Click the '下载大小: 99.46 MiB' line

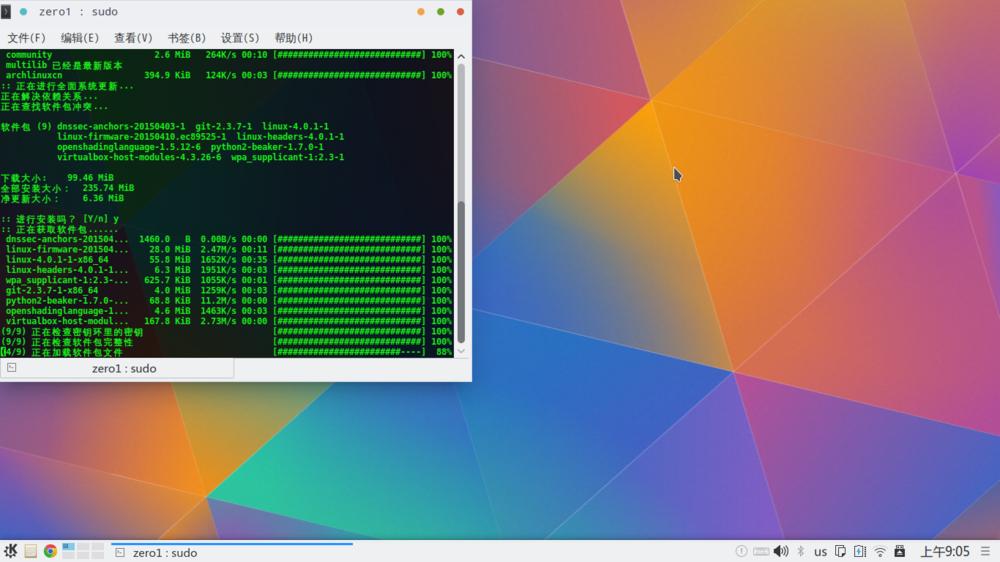tap(57, 178)
